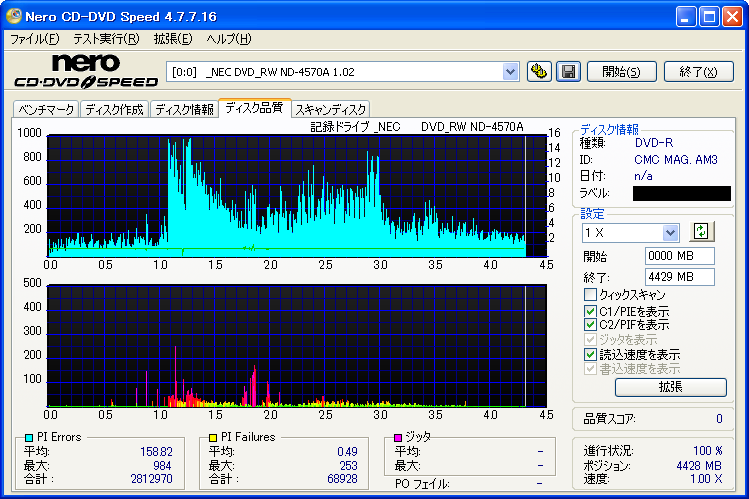
Task: Click the 開始 field showing 0000 MB
Action: point(679,256)
